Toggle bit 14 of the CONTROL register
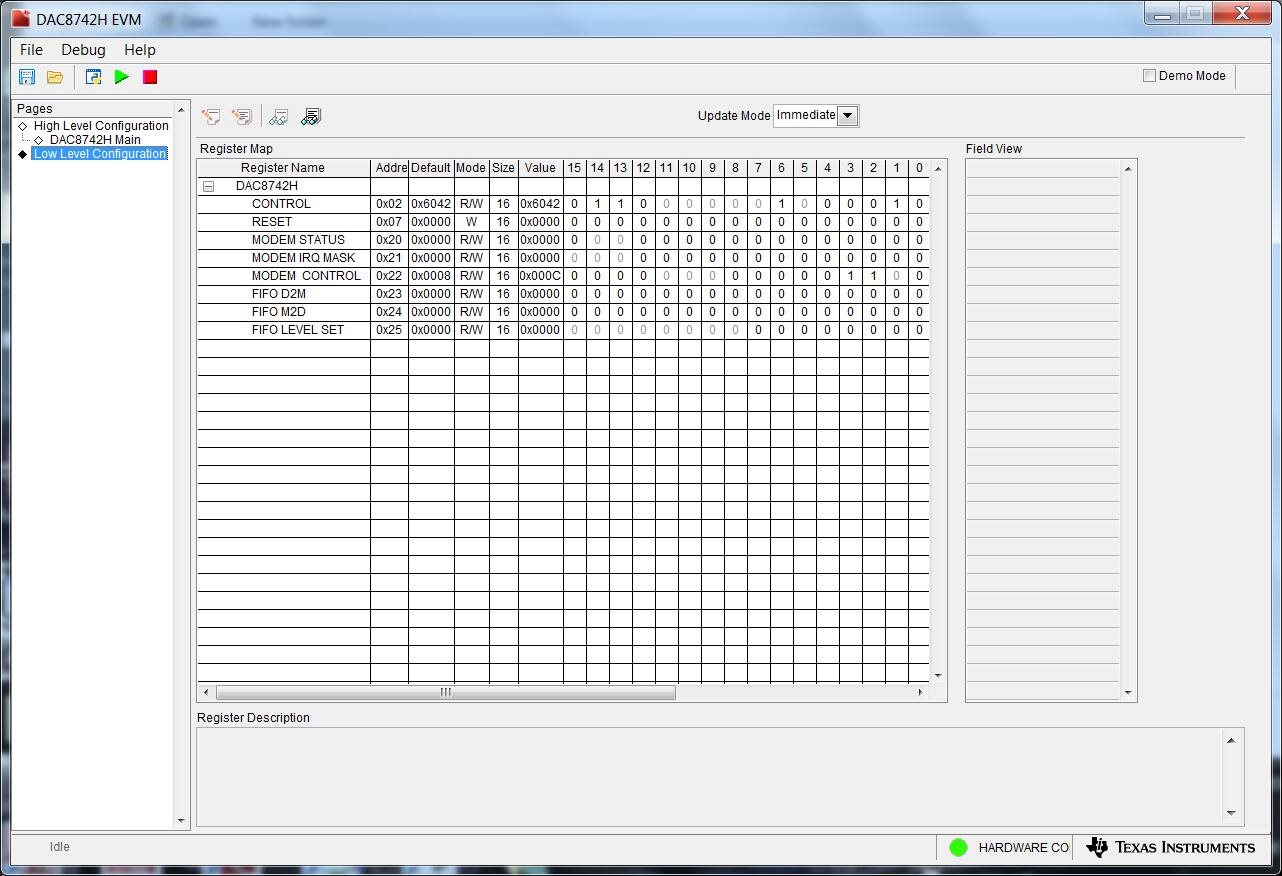The width and height of the screenshot is (1282, 876). [597, 204]
